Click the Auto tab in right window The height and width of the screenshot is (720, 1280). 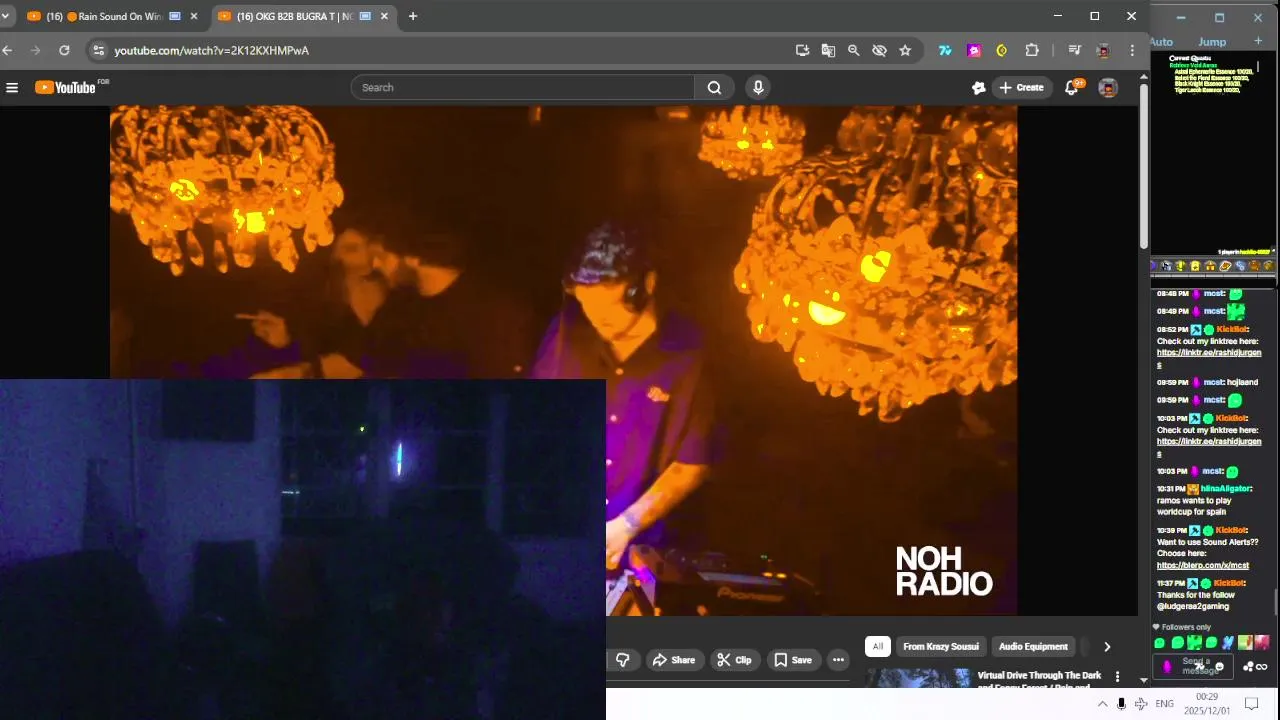coord(1161,42)
